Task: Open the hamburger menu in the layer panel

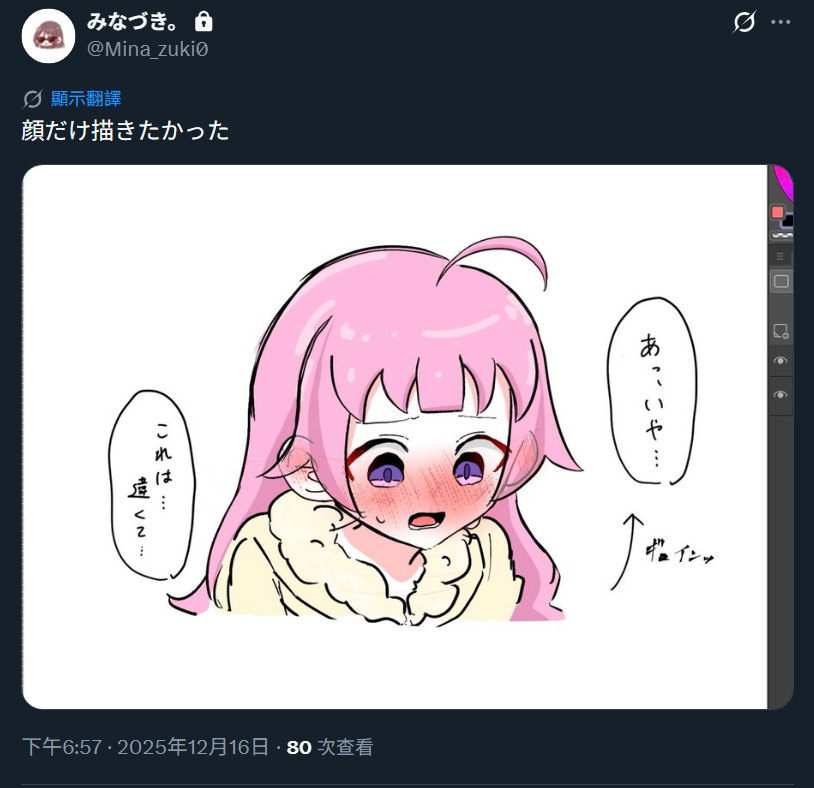Action: pyautogui.click(x=780, y=256)
